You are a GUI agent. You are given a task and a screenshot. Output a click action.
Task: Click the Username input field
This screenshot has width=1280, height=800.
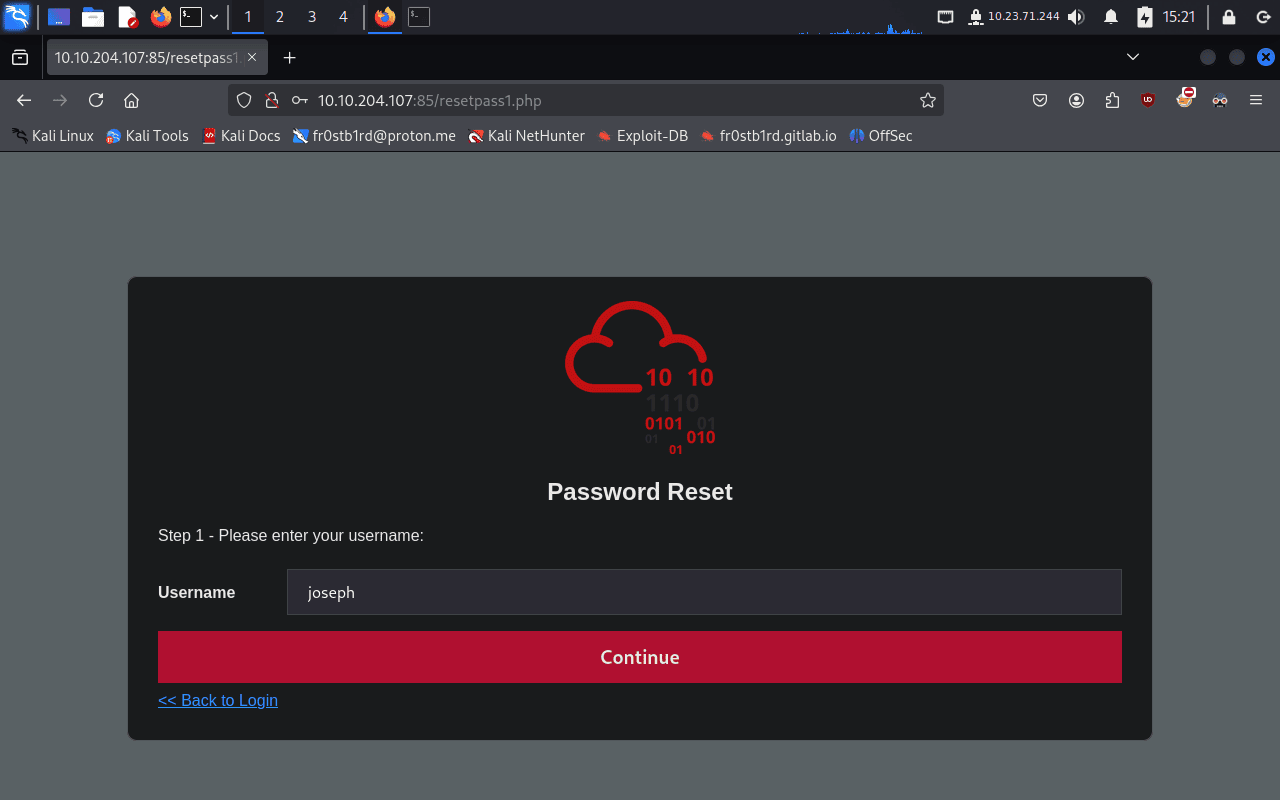(704, 592)
